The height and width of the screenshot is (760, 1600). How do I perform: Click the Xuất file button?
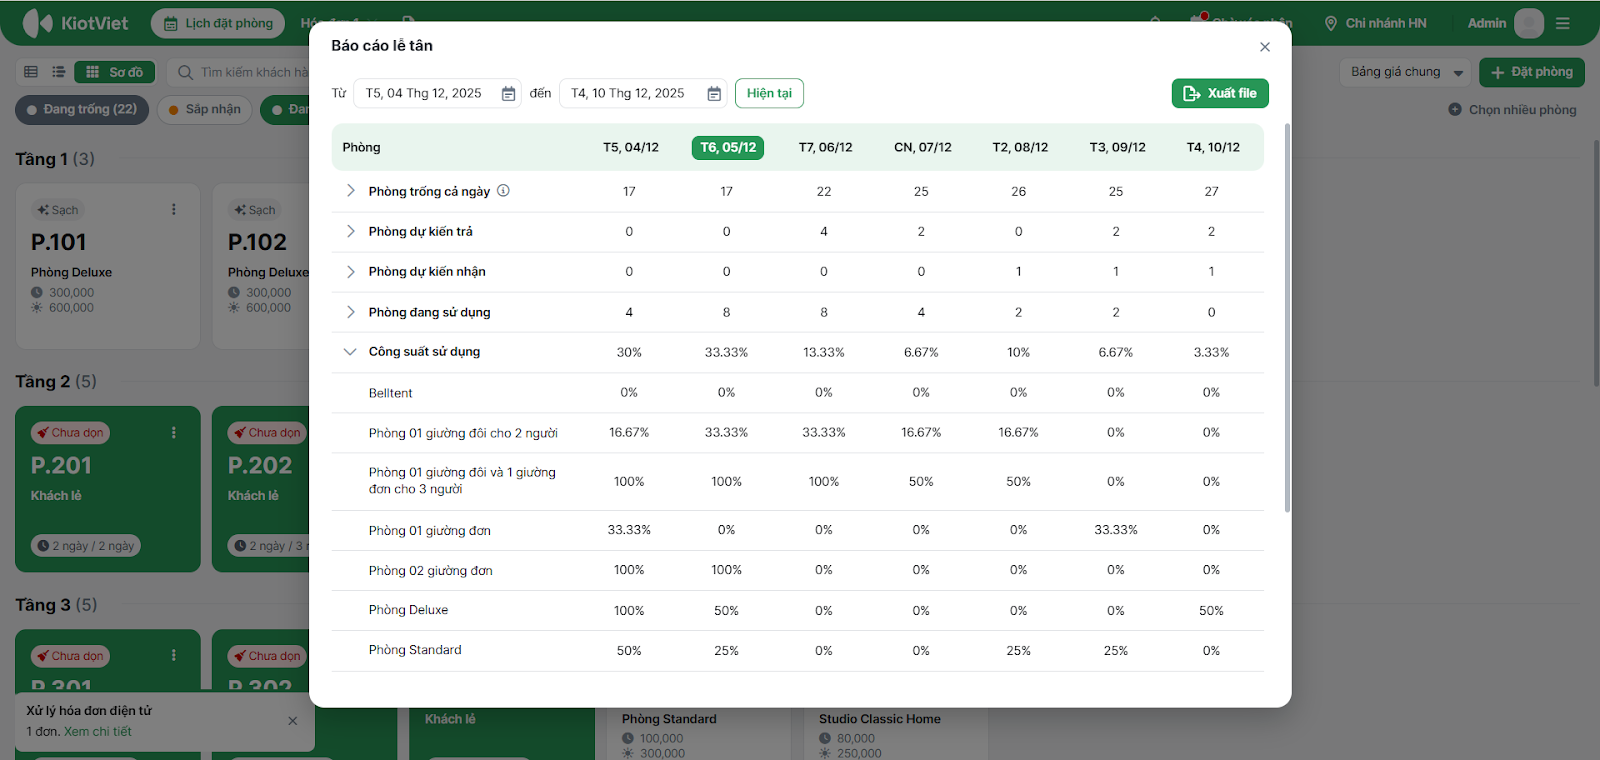coord(1219,94)
